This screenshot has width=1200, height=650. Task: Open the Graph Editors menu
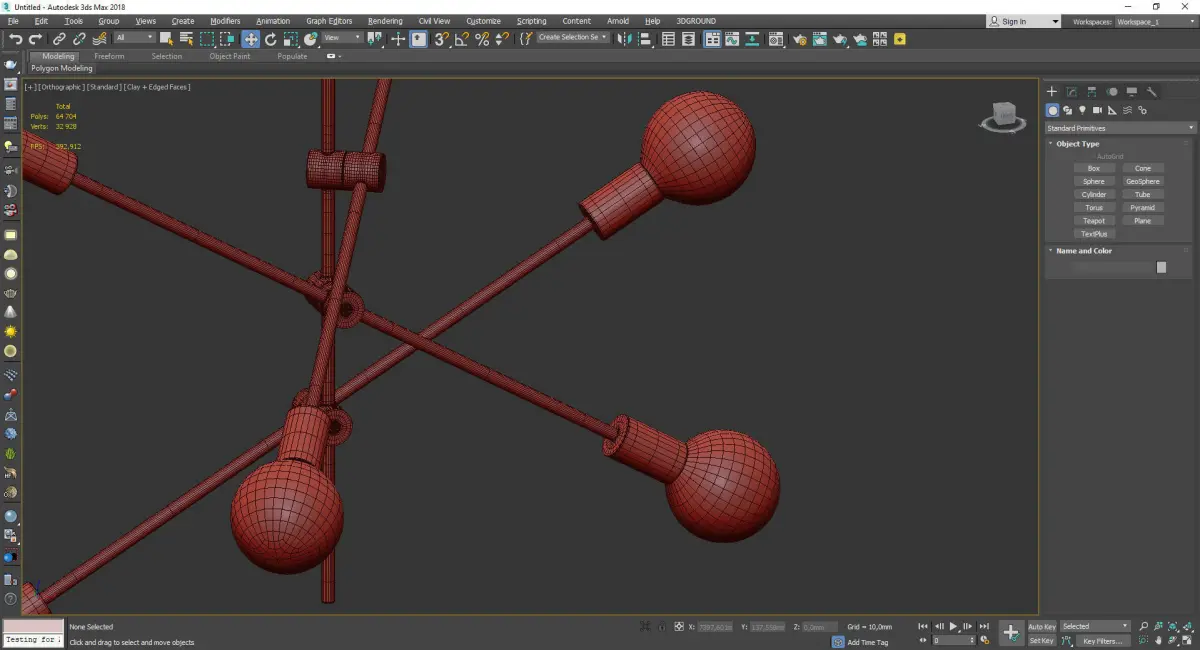(x=329, y=21)
